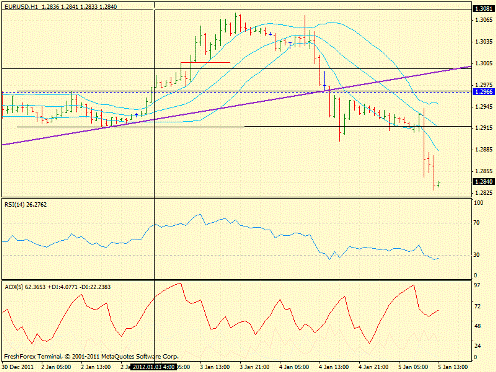
Task: Click the 1.2825 price axis label
Action: tap(484, 193)
